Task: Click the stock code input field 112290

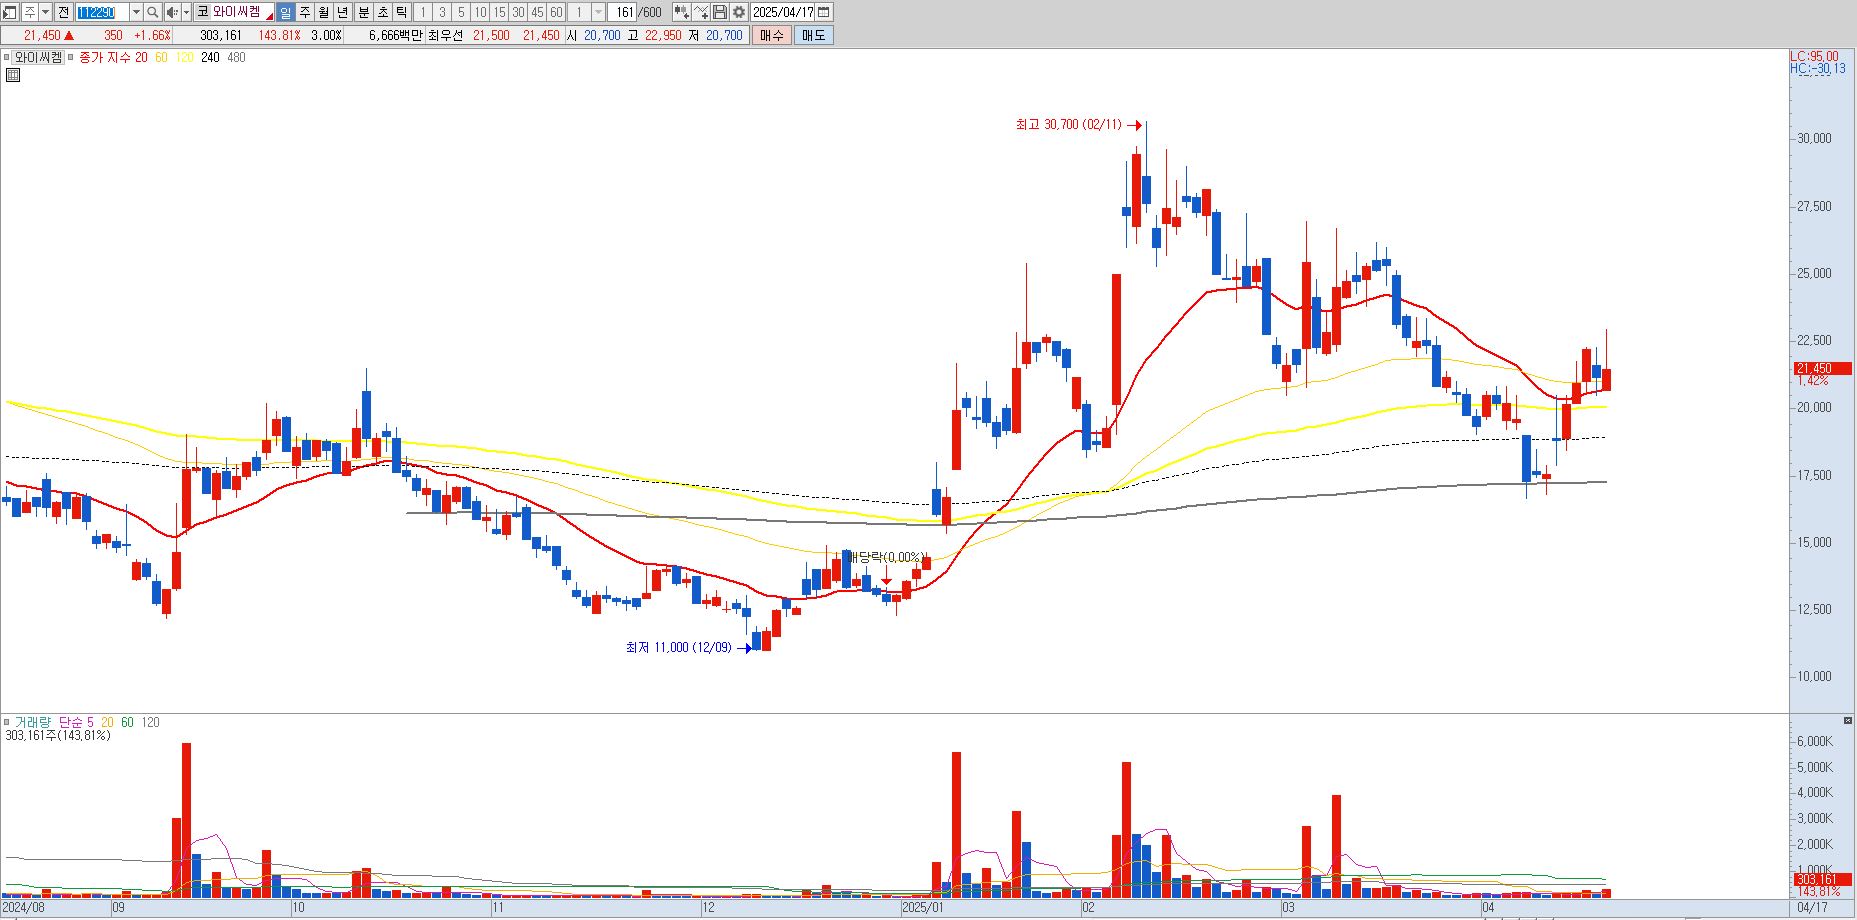Action: point(102,12)
